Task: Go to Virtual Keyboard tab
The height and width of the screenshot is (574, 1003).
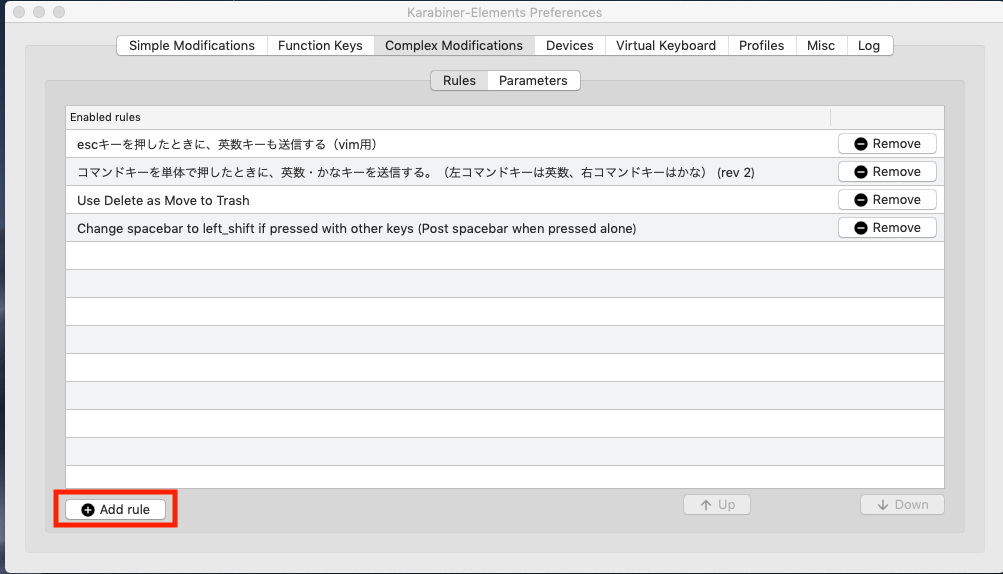Action: 666,45
